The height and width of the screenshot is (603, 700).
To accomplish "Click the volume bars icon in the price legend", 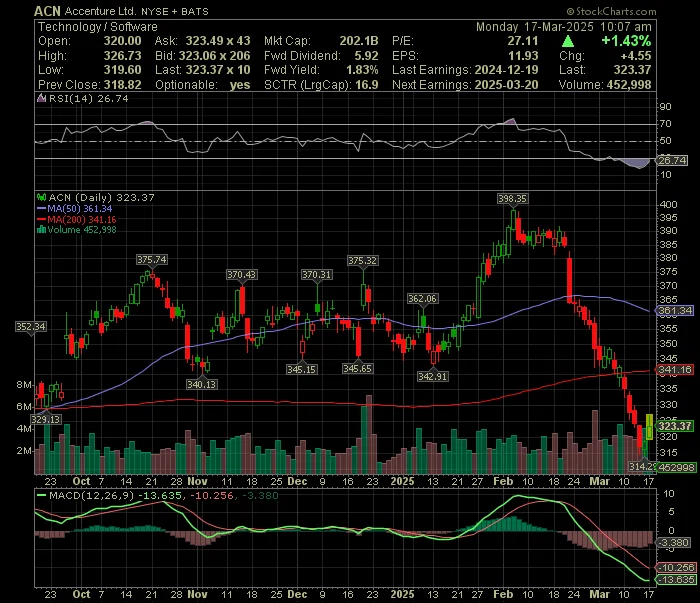I will point(42,230).
